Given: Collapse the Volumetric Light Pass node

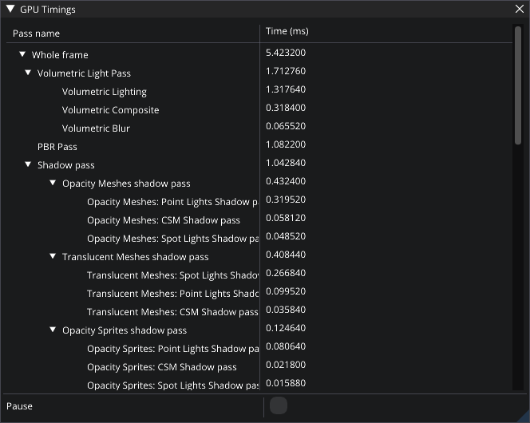Looking at the screenshot, I should tap(28, 73).
